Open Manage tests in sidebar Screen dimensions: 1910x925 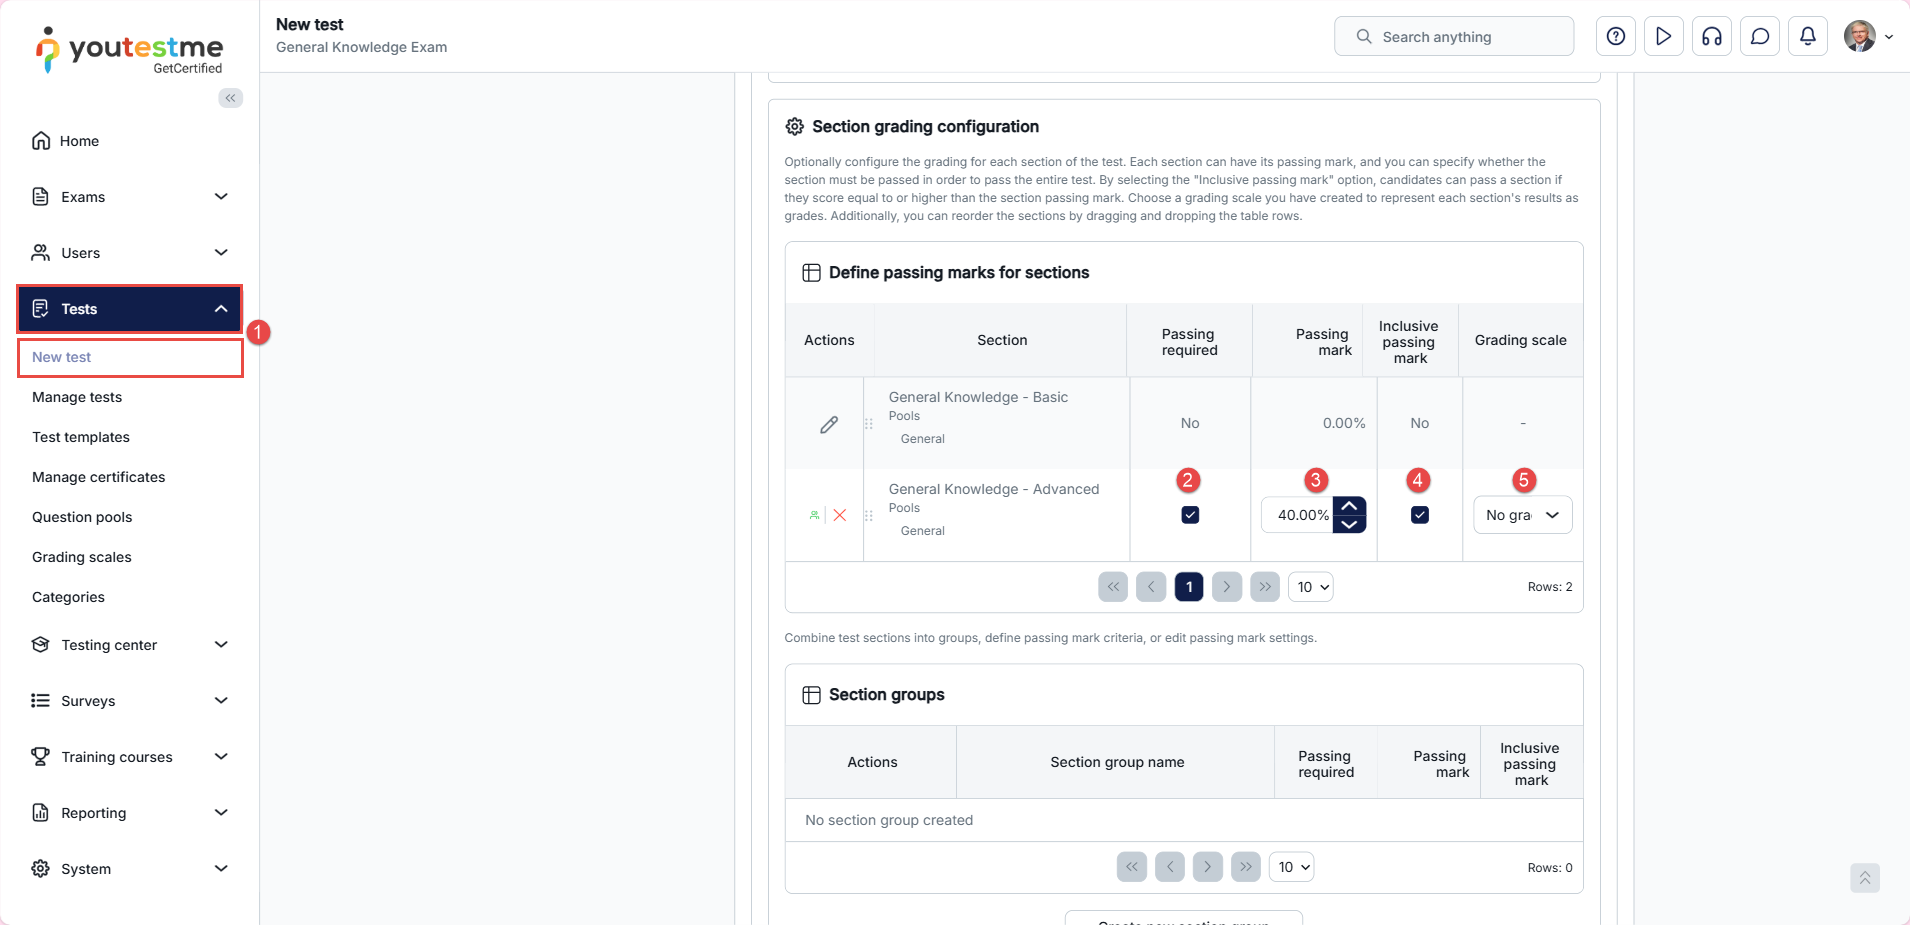(x=77, y=397)
